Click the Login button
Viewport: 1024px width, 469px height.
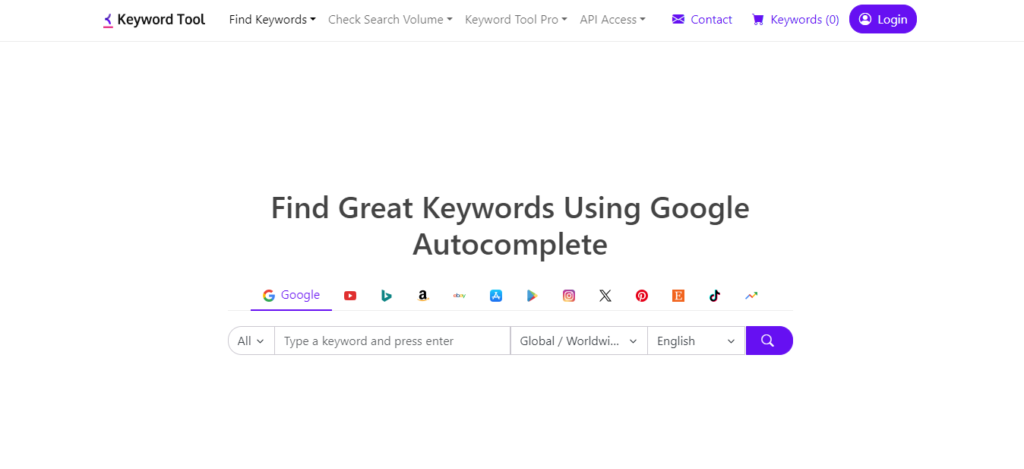tap(883, 20)
